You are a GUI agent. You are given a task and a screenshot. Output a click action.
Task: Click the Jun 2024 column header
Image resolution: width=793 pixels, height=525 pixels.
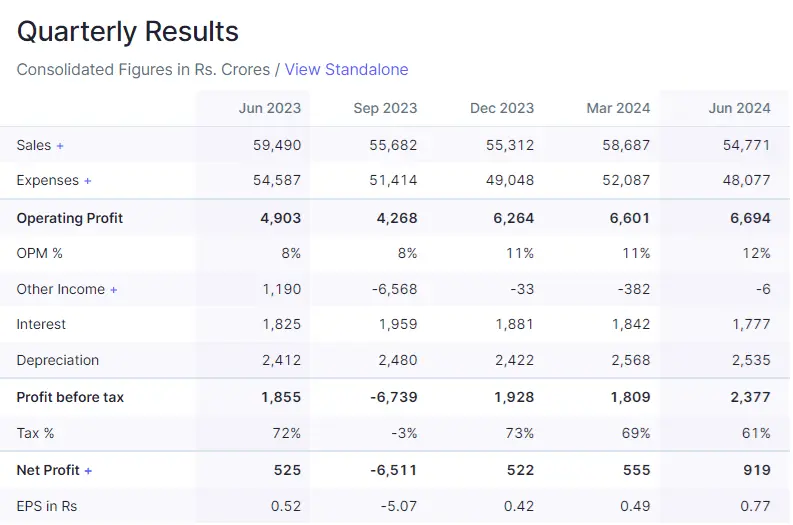click(739, 108)
